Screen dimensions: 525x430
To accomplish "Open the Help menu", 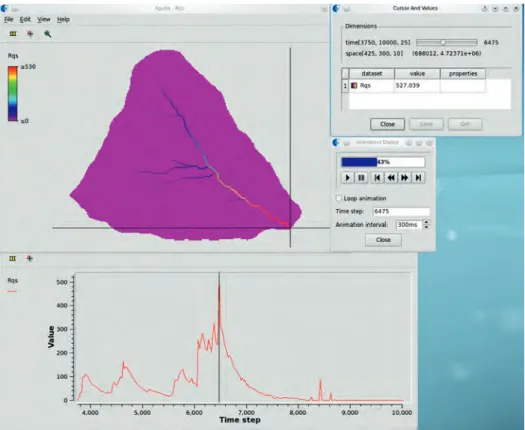I will [63, 19].
